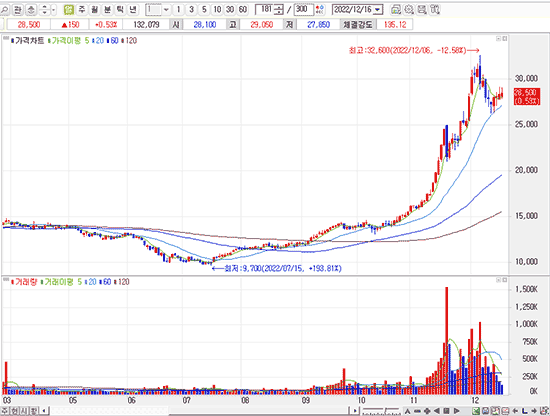Viewport: 550px width, 416px height.
Task: Click the volume chart panel grip handle
Action: point(6,280)
